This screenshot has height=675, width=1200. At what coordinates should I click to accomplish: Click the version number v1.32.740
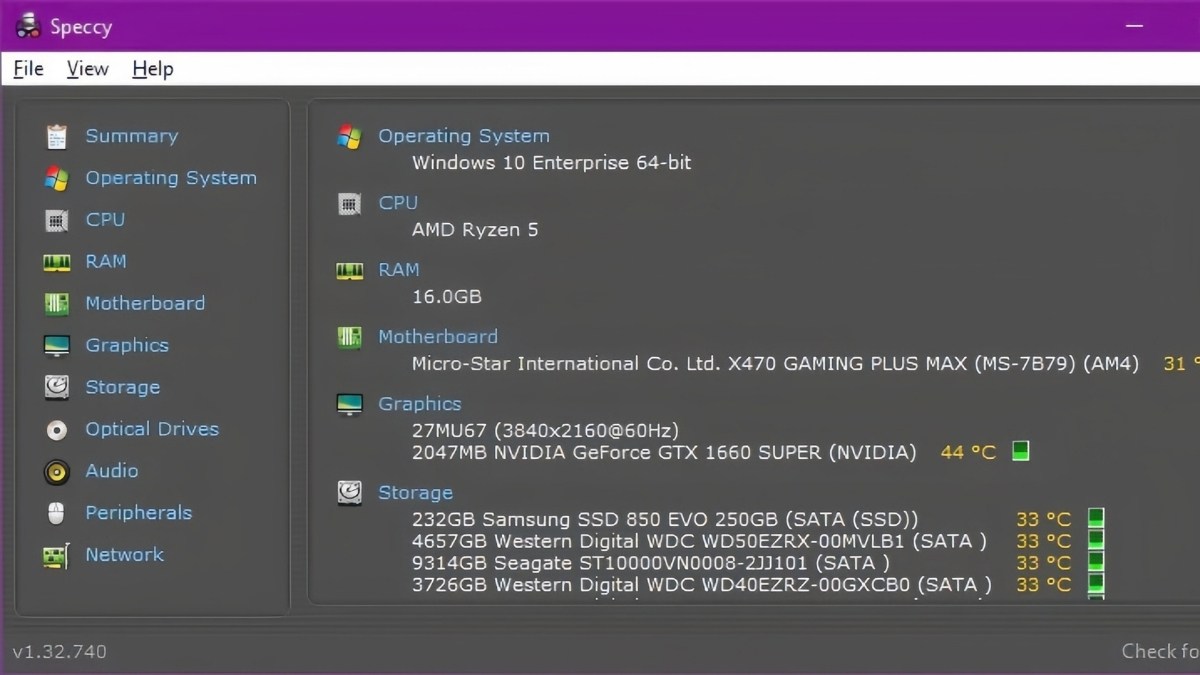pyautogui.click(x=59, y=652)
